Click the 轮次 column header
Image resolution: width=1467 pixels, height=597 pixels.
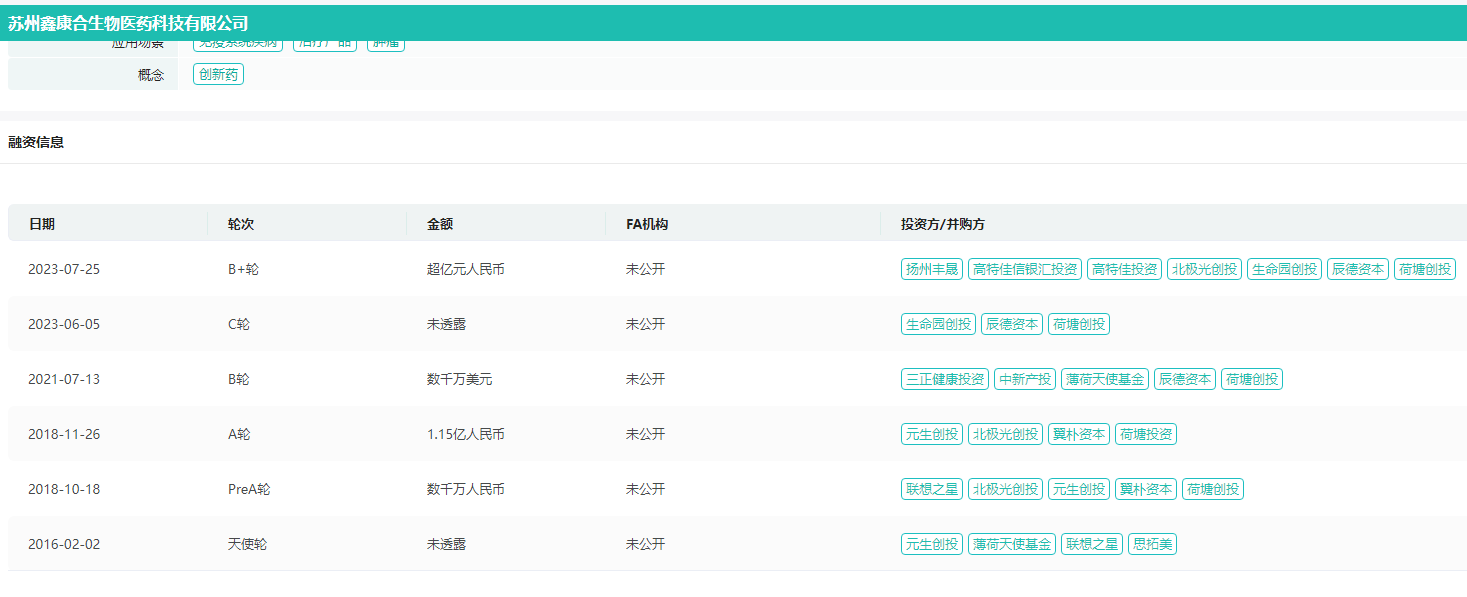[x=241, y=224]
